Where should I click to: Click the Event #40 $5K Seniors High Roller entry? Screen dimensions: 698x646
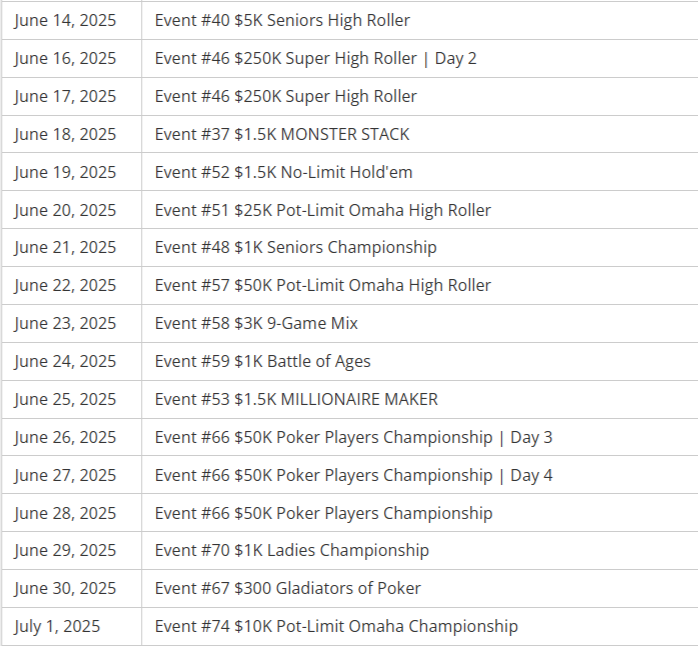pos(282,20)
